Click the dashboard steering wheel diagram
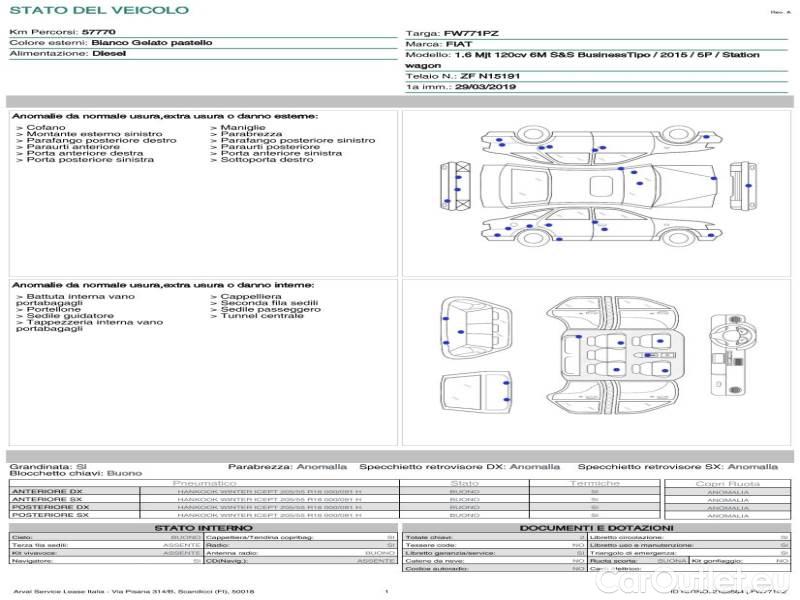This screenshot has width=800, height=600. pos(728,332)
